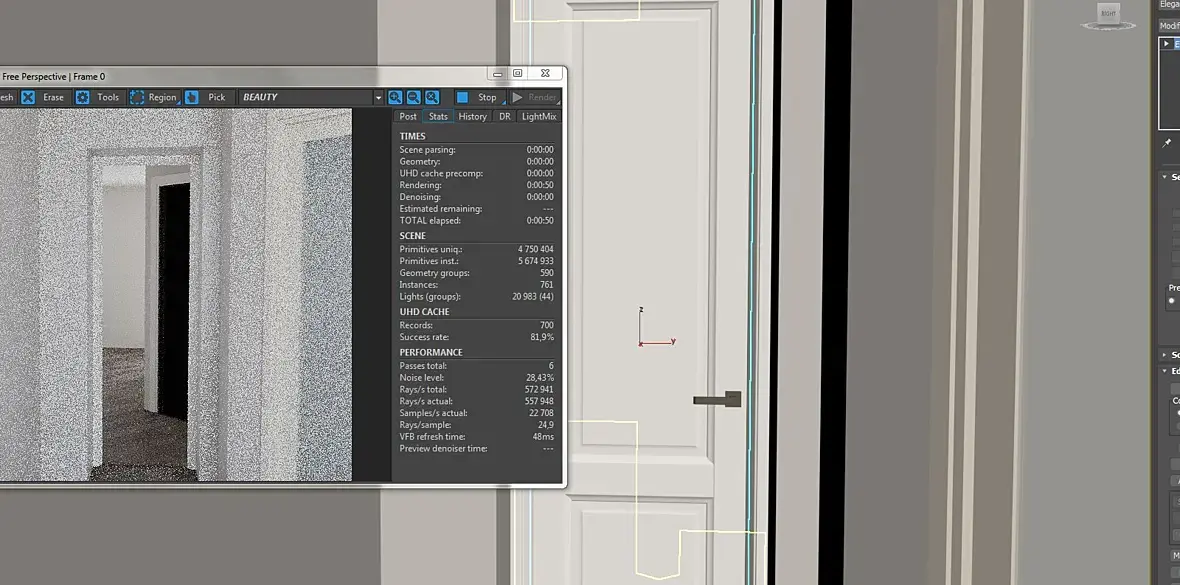This screenshot has height=585, width=1180.
Task: Click the gear Tools icon
Action: coord(83,97)
